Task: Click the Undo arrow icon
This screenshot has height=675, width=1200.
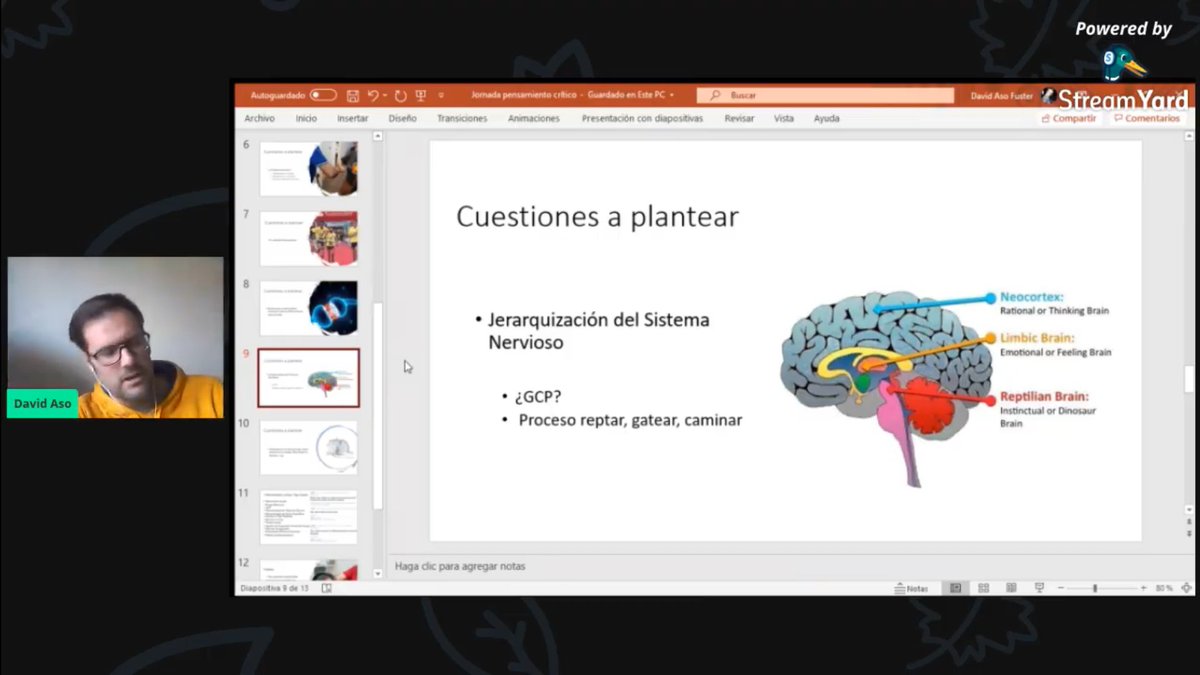Action: coord(372,95)
